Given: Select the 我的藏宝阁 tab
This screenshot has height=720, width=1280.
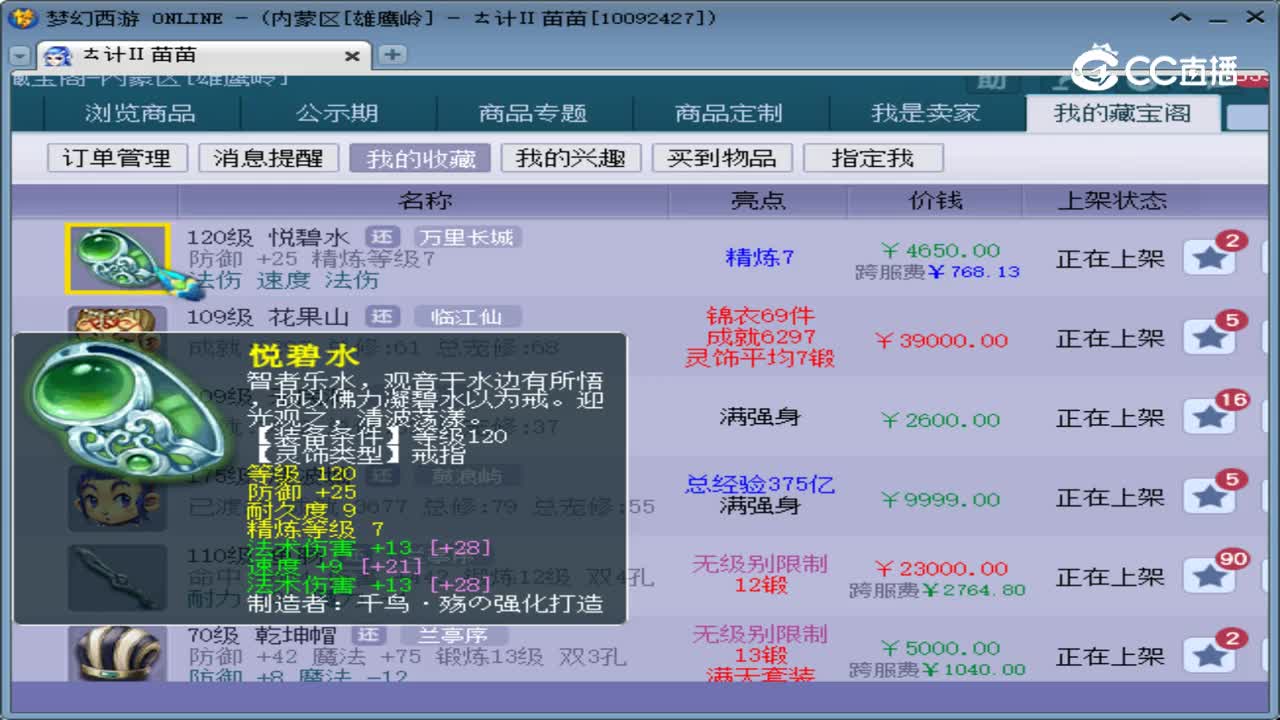Looking at the screenshot, I should 1122,113.
